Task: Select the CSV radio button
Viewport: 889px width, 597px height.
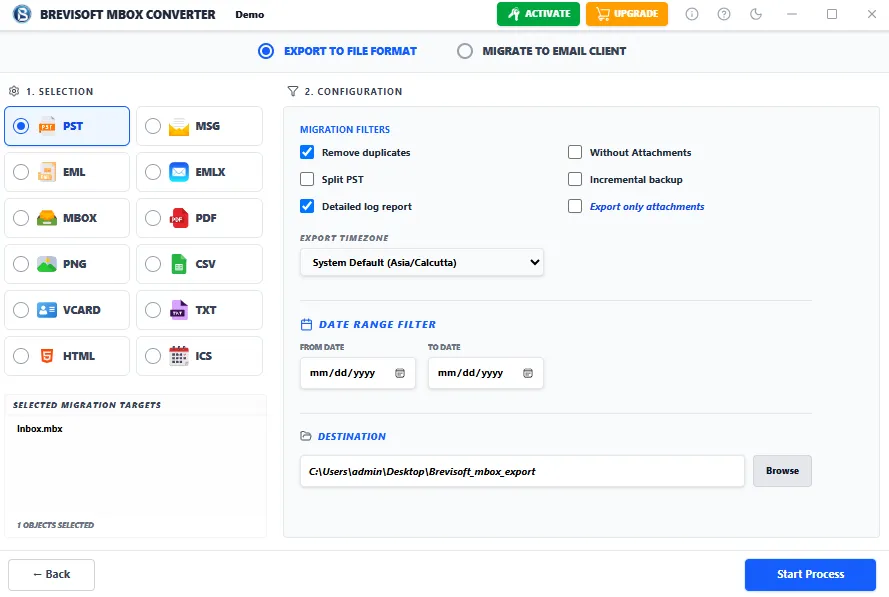Action: point(153,264)
